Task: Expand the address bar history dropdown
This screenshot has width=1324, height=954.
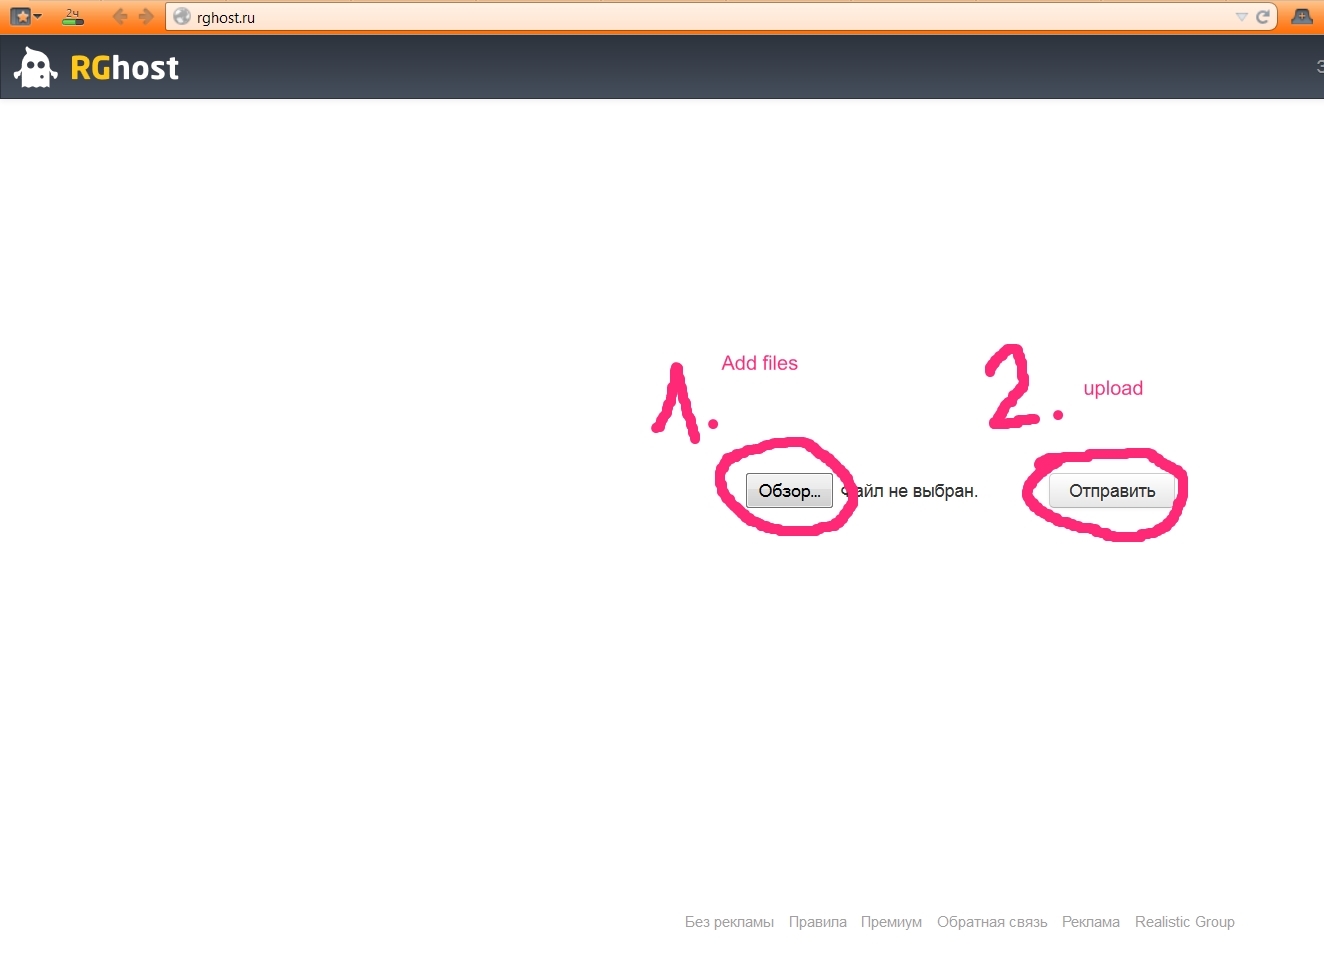Action: [1241, 17]
